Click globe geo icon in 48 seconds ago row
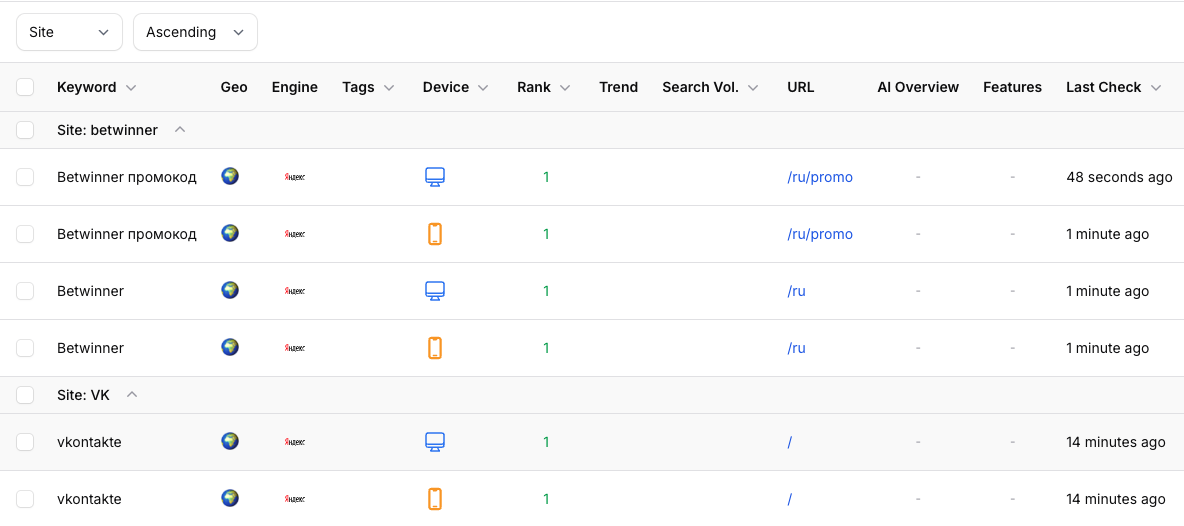 pos(230,177)
